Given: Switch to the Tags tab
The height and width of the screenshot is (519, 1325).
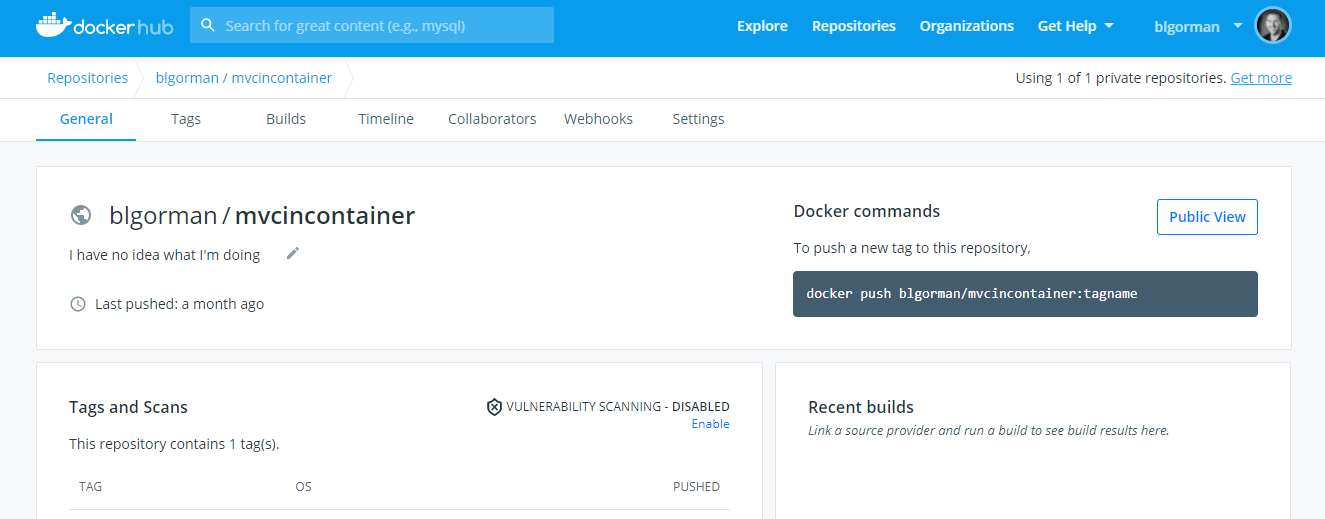Looking at the screenshot, I should click(186, 119).
